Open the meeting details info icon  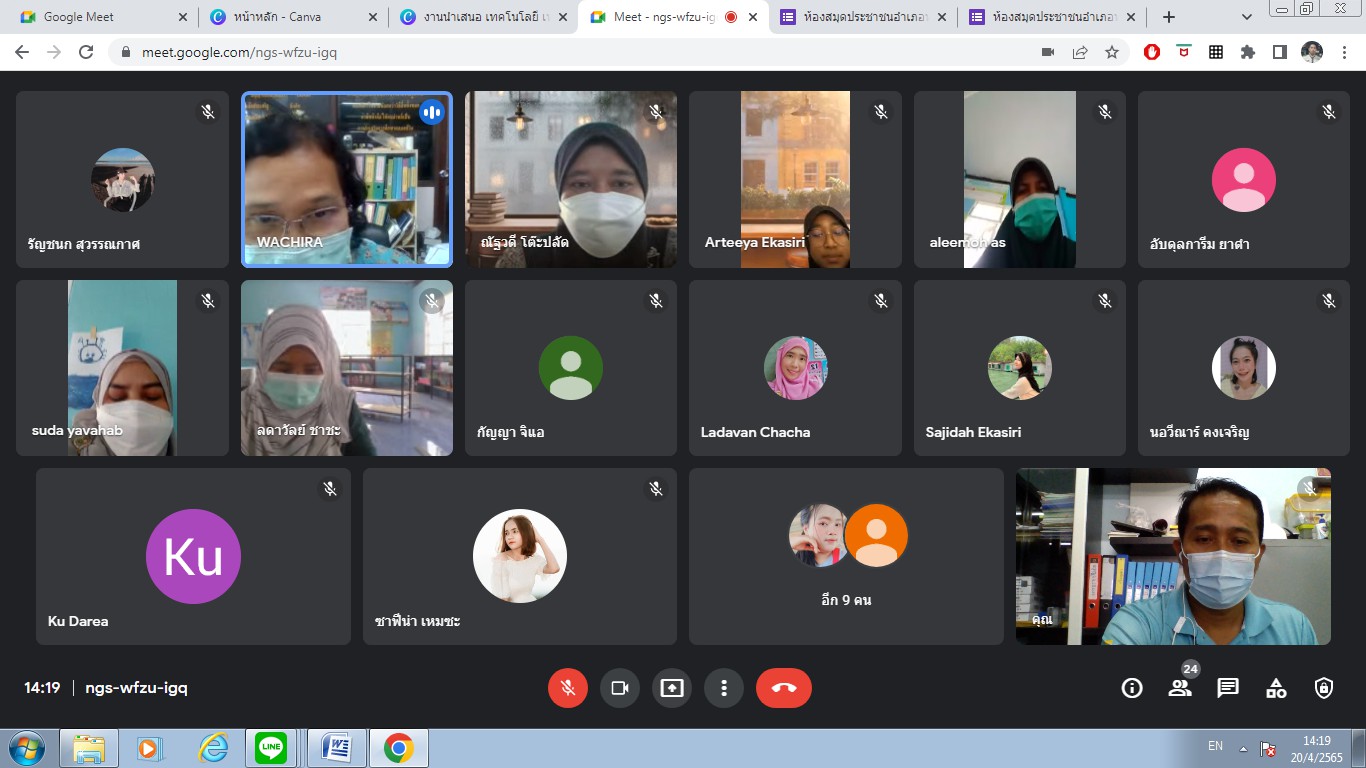(1132, 688)
